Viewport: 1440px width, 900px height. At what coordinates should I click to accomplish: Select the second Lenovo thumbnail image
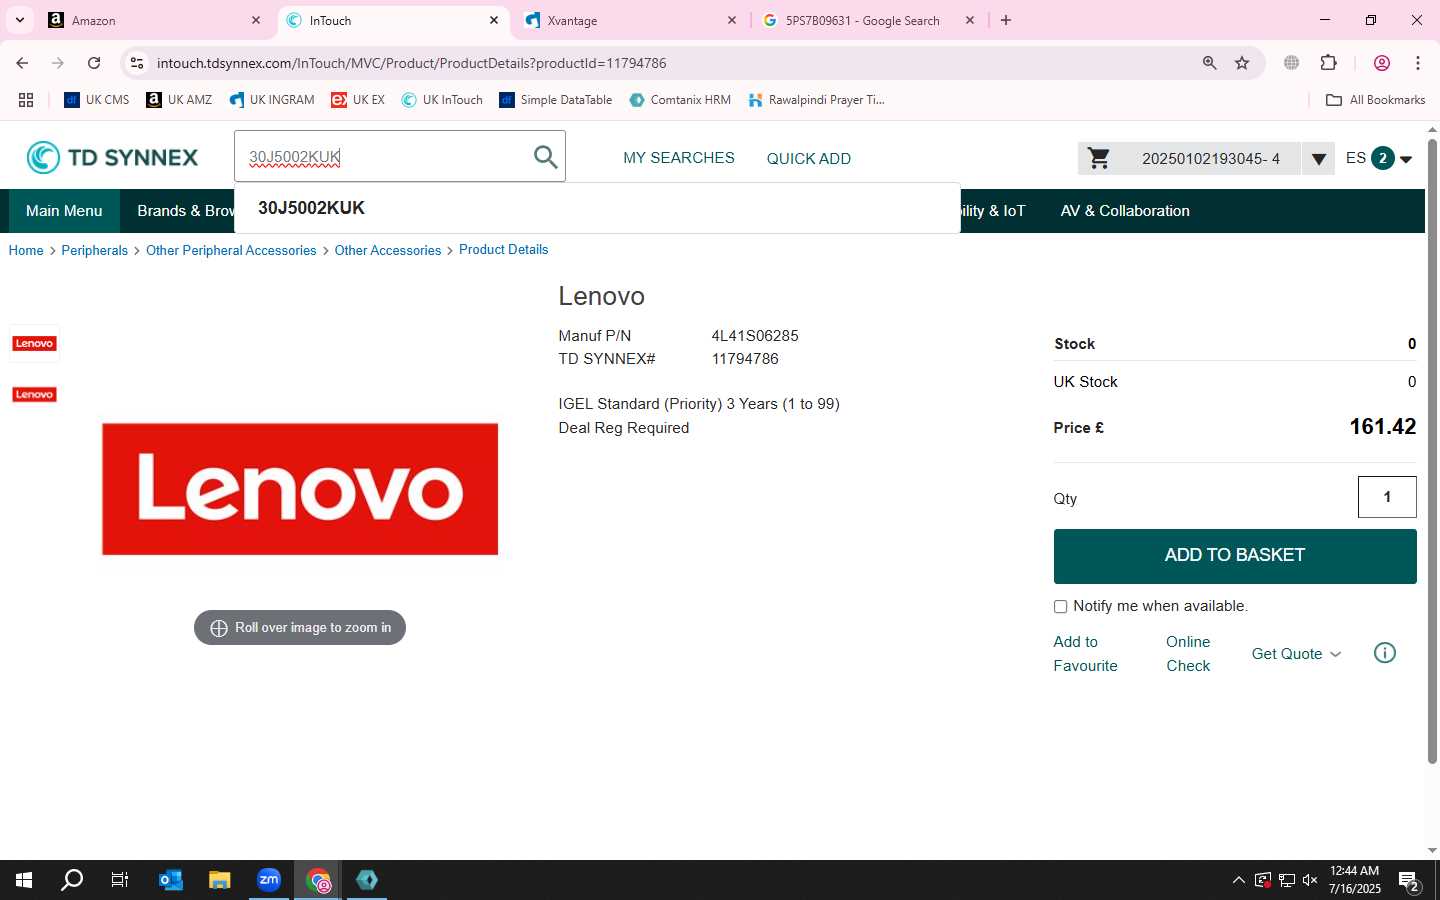(x=34, y=394)
